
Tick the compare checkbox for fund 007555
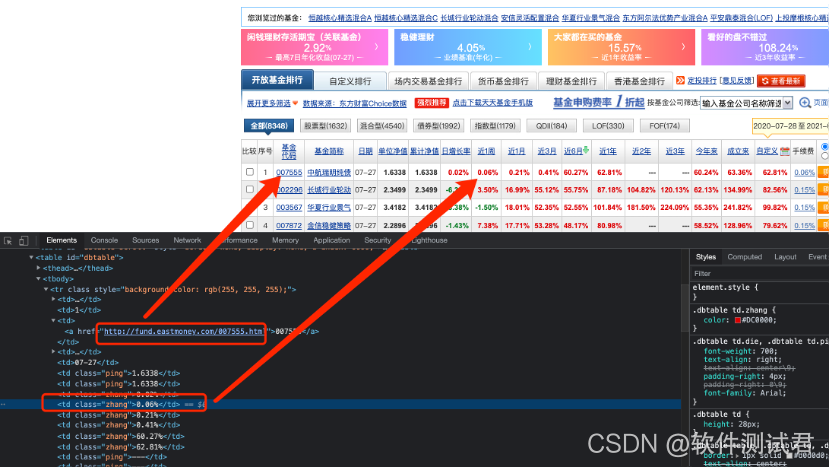click(x=250, y=172)
